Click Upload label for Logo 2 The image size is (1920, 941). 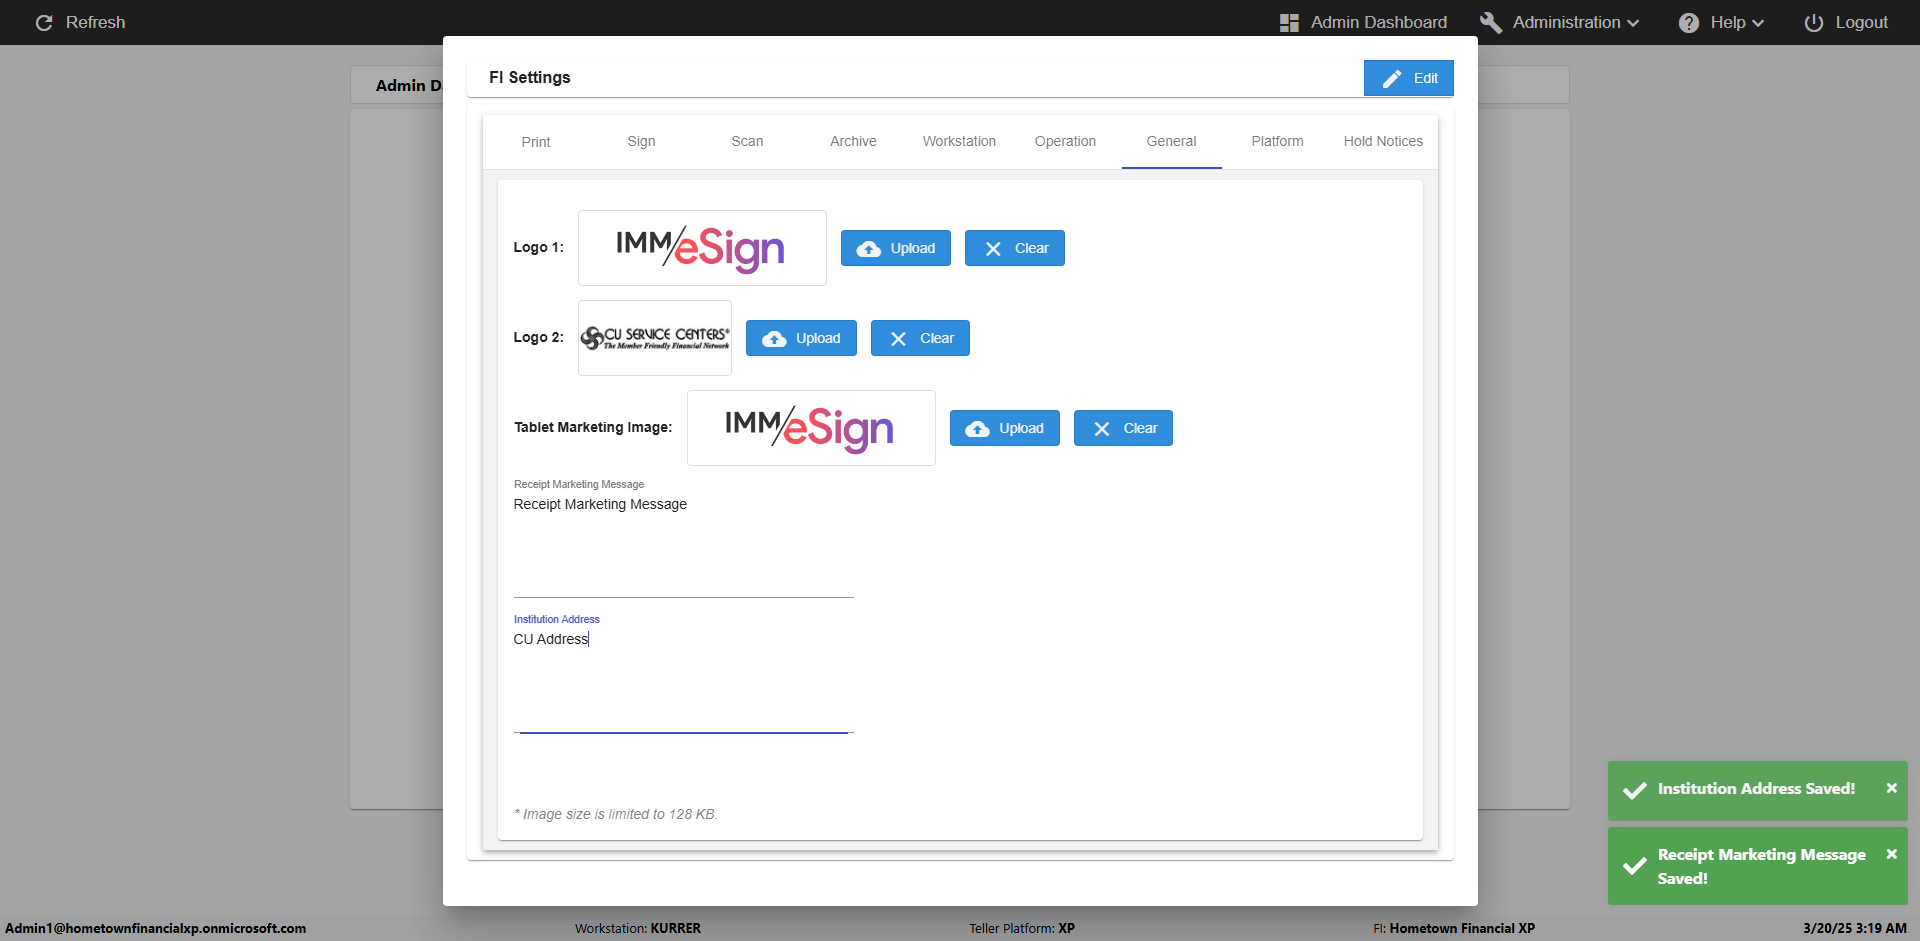pyautogui.click(x=818, y=338)
